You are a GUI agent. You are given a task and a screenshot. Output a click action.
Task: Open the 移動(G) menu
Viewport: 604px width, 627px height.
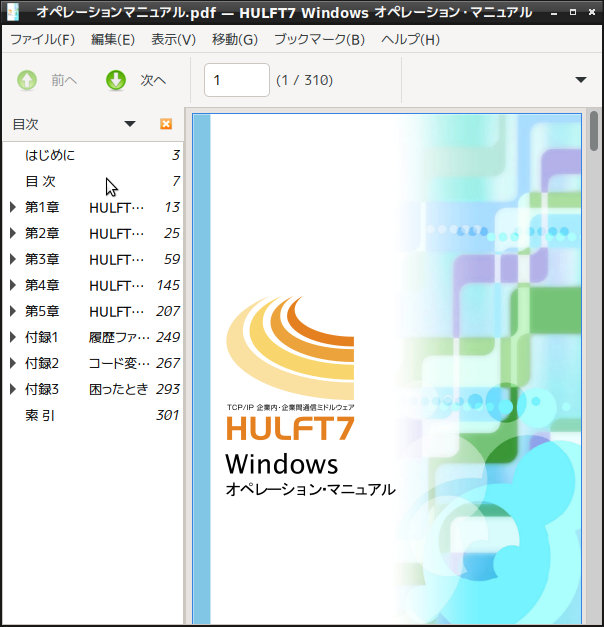pyautogui.click(x=235, y=40)
